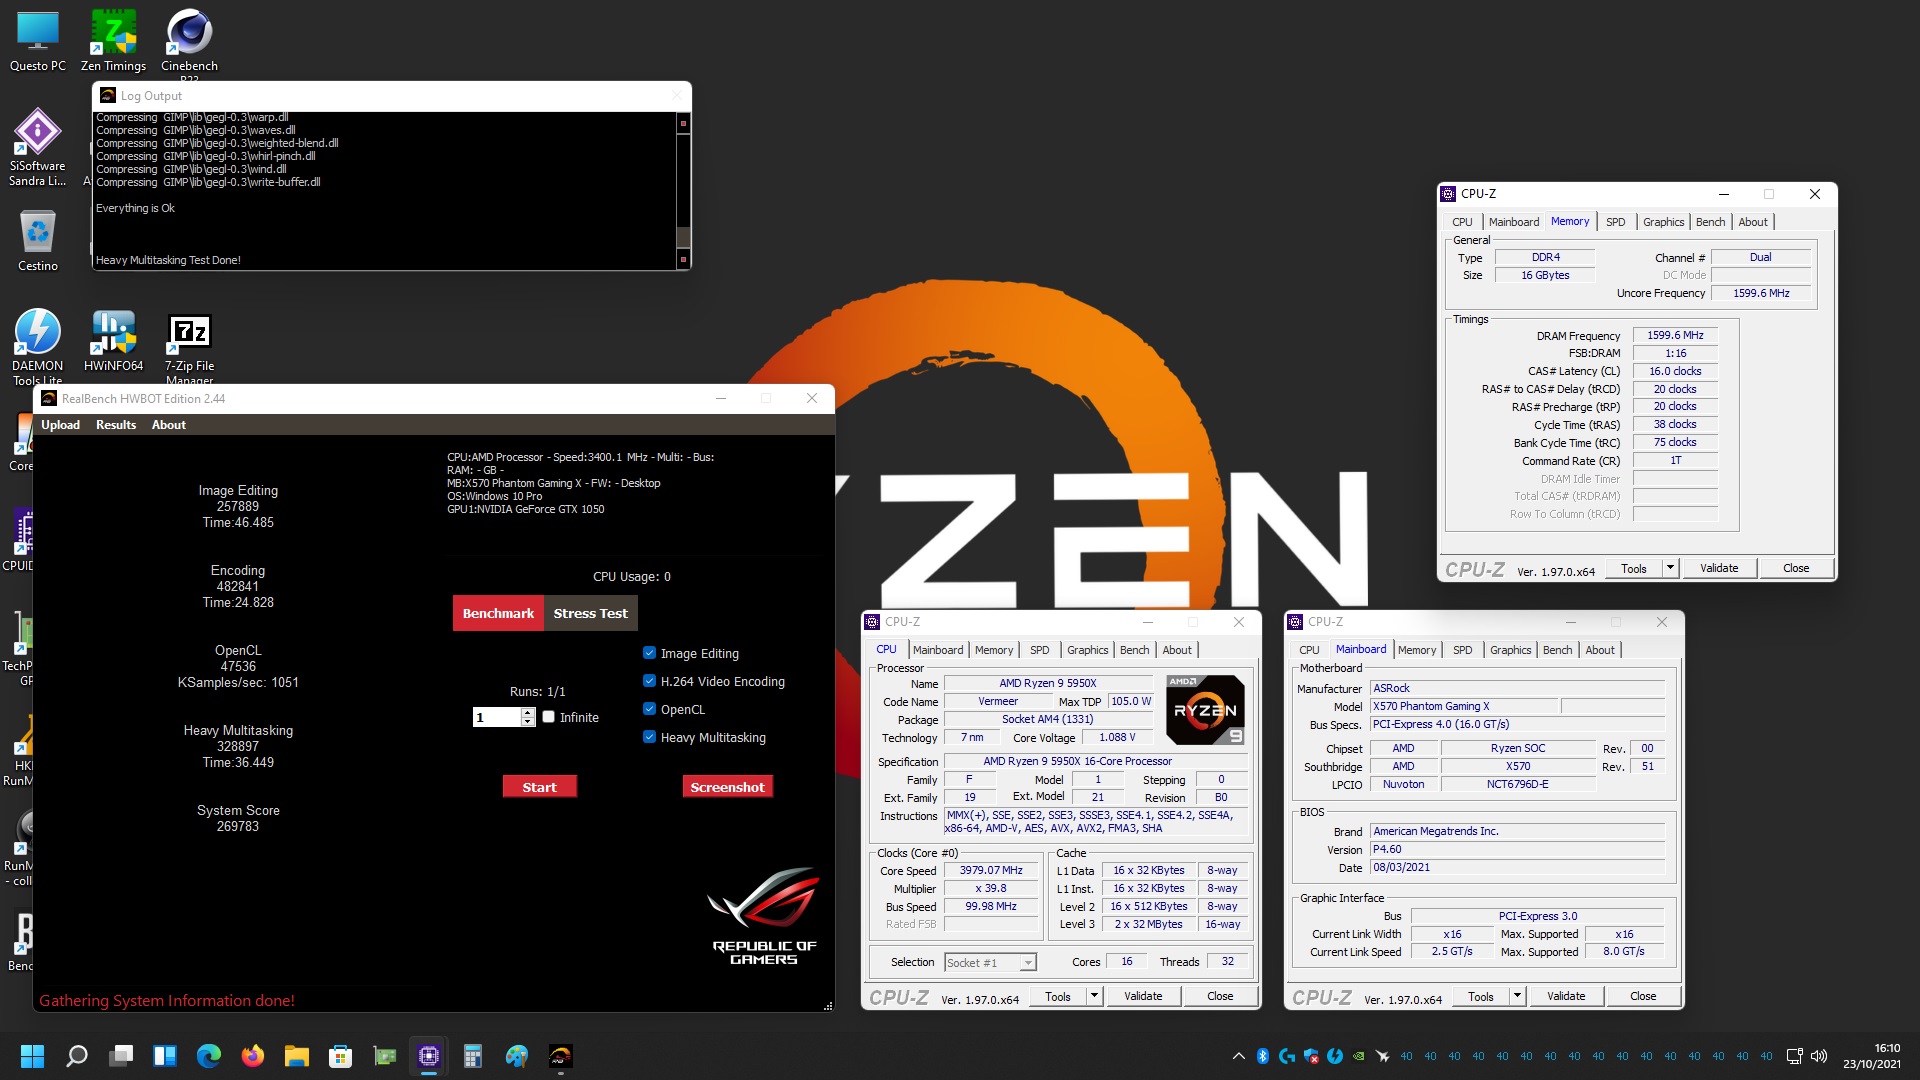Viewport: 1920px width, 1080px height.
Task: Click the Bluetooth tray icon
Action: (1263, 1056)
